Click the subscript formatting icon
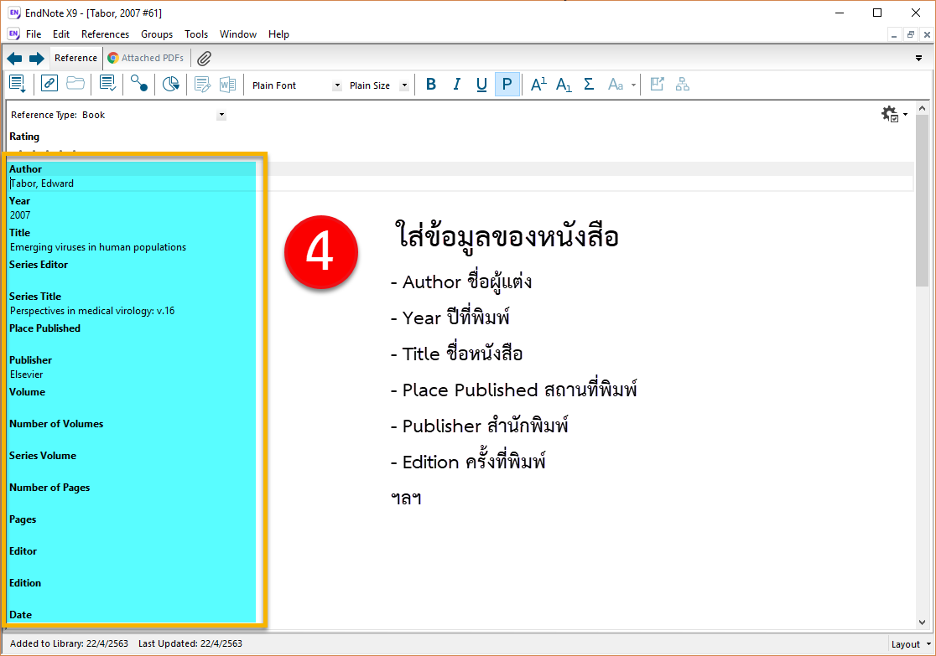The image size is (936, 656). click(563, 85)
